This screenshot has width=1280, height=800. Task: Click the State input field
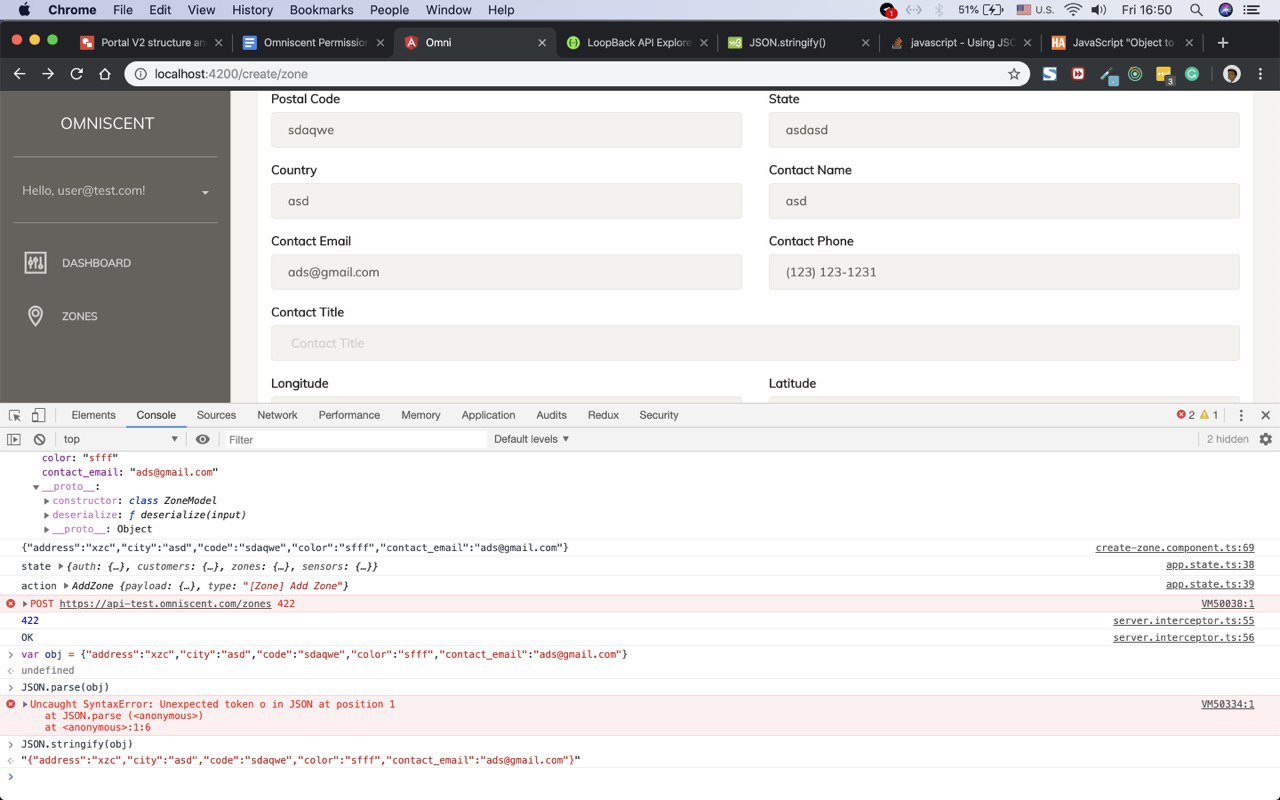point(1004,130)
